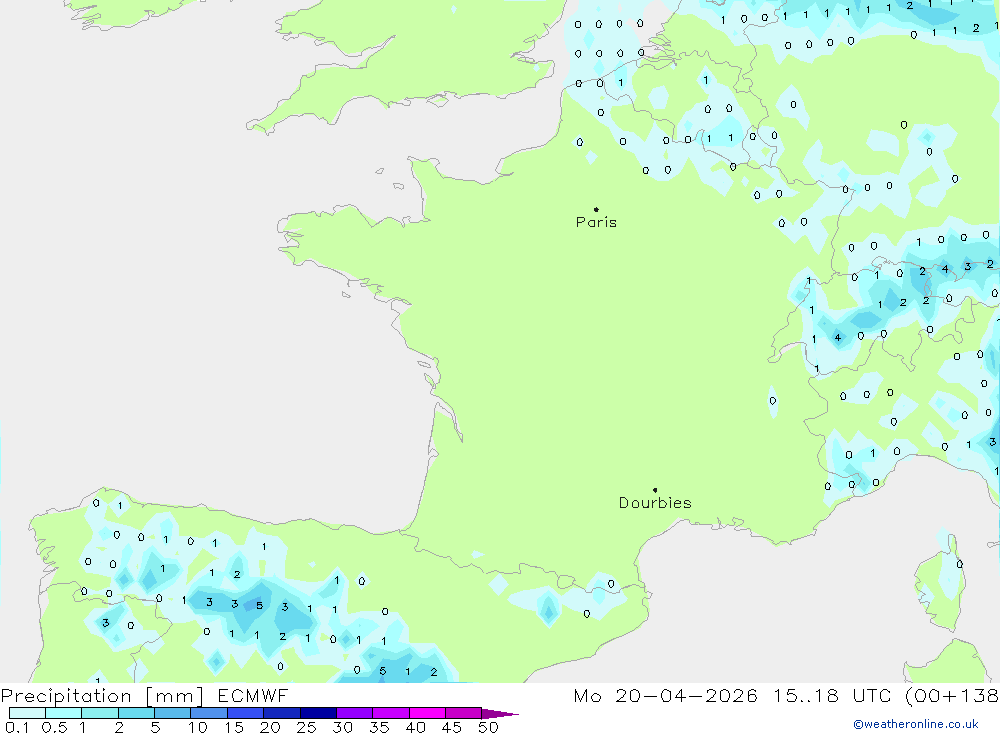Pick the 40–45 mm magenta legend swatch
Screen dimensions: 1000x733
[427, 713]
